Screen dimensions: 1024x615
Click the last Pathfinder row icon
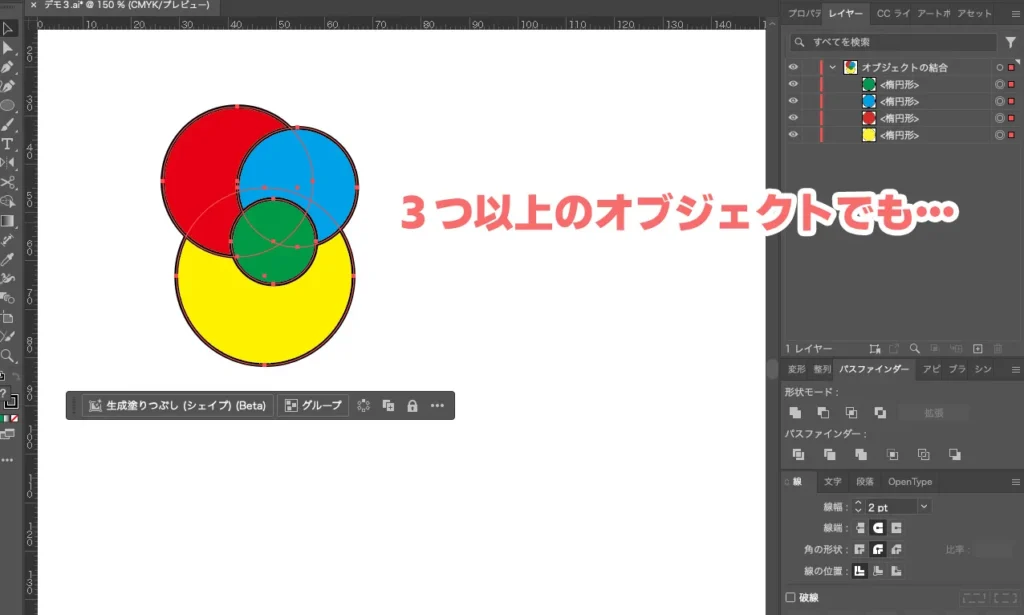[955, 454]
